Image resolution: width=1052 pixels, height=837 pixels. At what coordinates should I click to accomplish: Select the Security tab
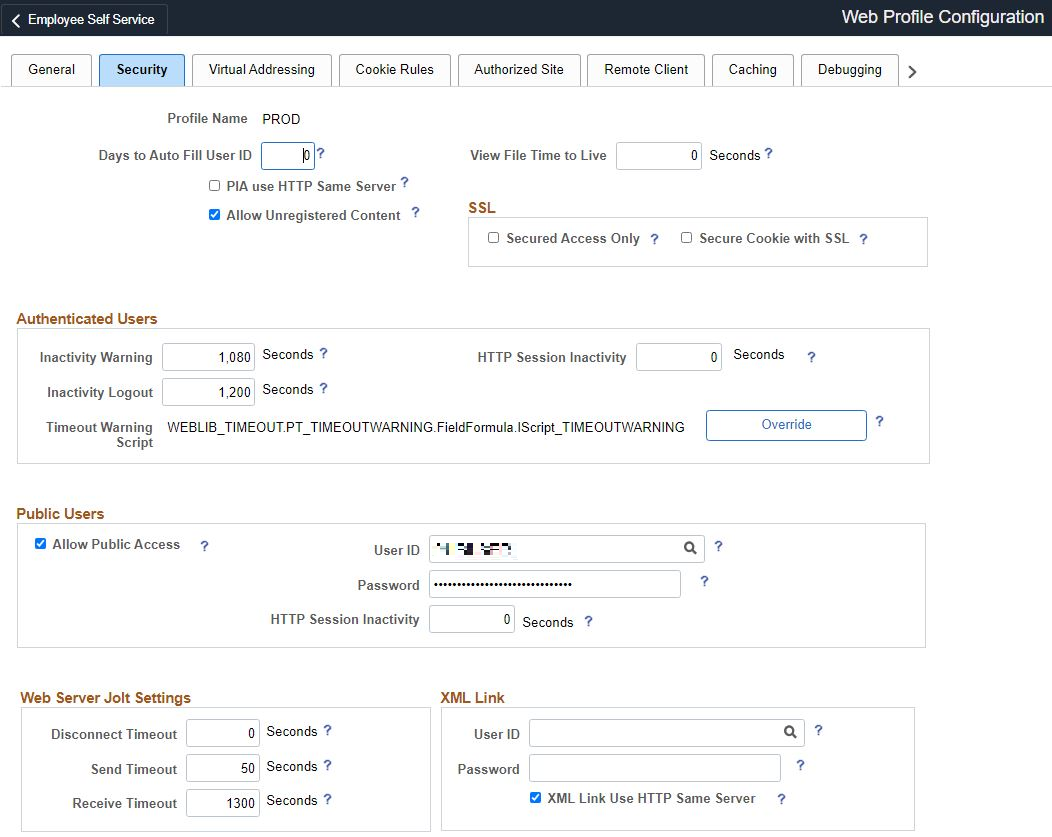tap(142, 70)
